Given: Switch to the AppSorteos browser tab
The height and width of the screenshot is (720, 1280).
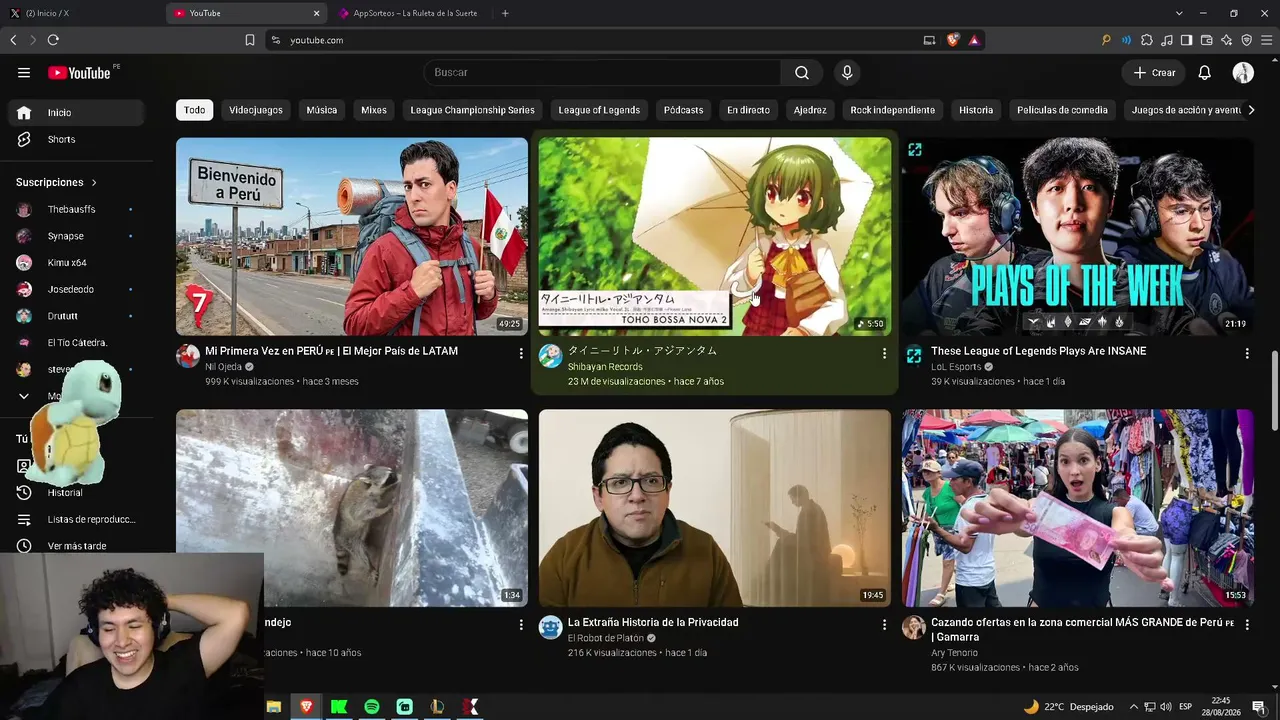Looking at the screenshot, I should coord(410,13).
